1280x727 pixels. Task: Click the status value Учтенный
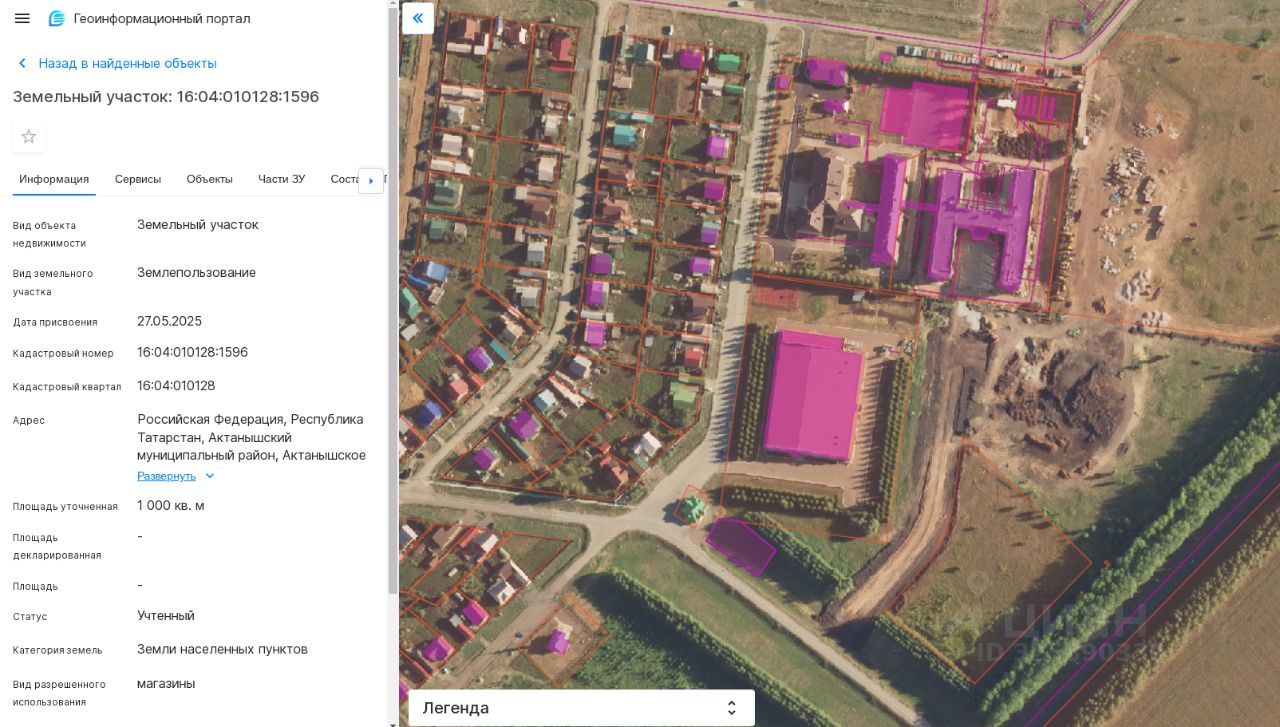click(166, 616)
